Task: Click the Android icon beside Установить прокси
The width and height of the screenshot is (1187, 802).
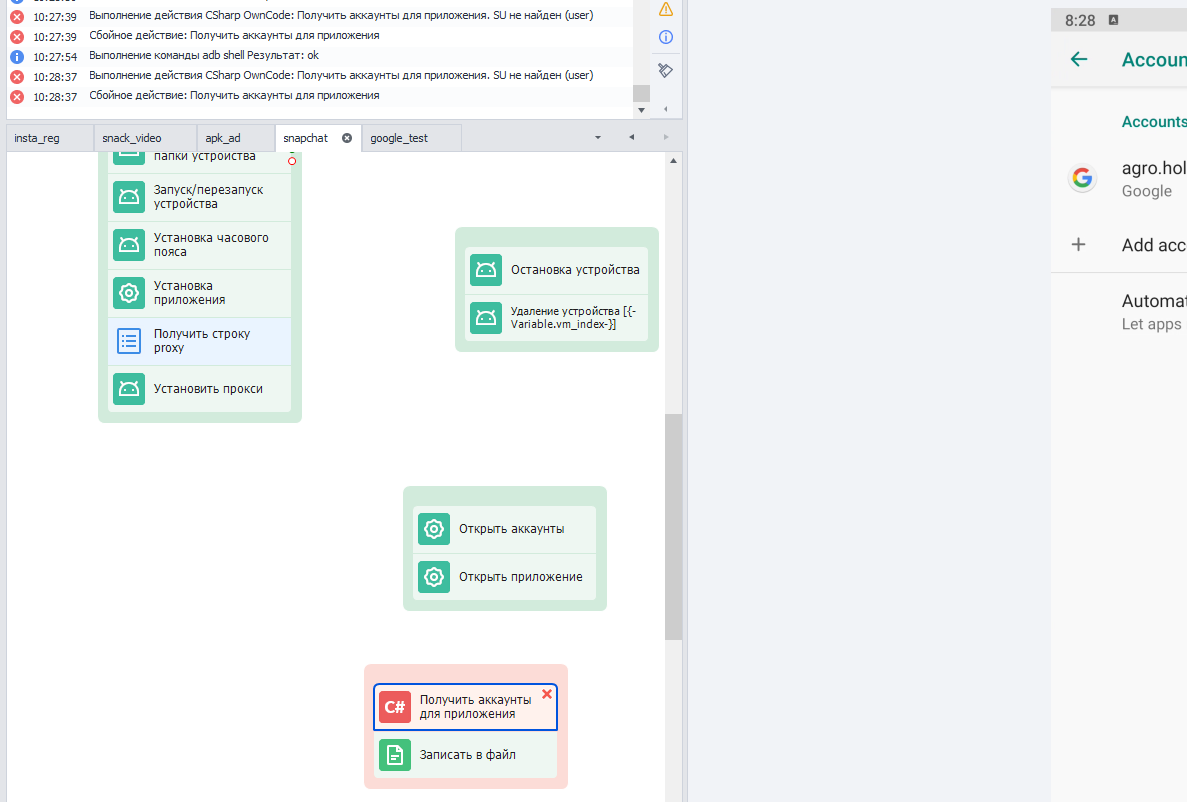Action: [129, 389]
